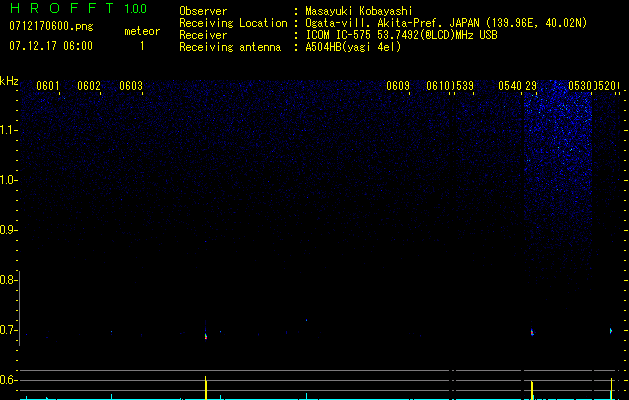Click the meteor count label
This screenshot has width=629, height=400.
(142, 31)
